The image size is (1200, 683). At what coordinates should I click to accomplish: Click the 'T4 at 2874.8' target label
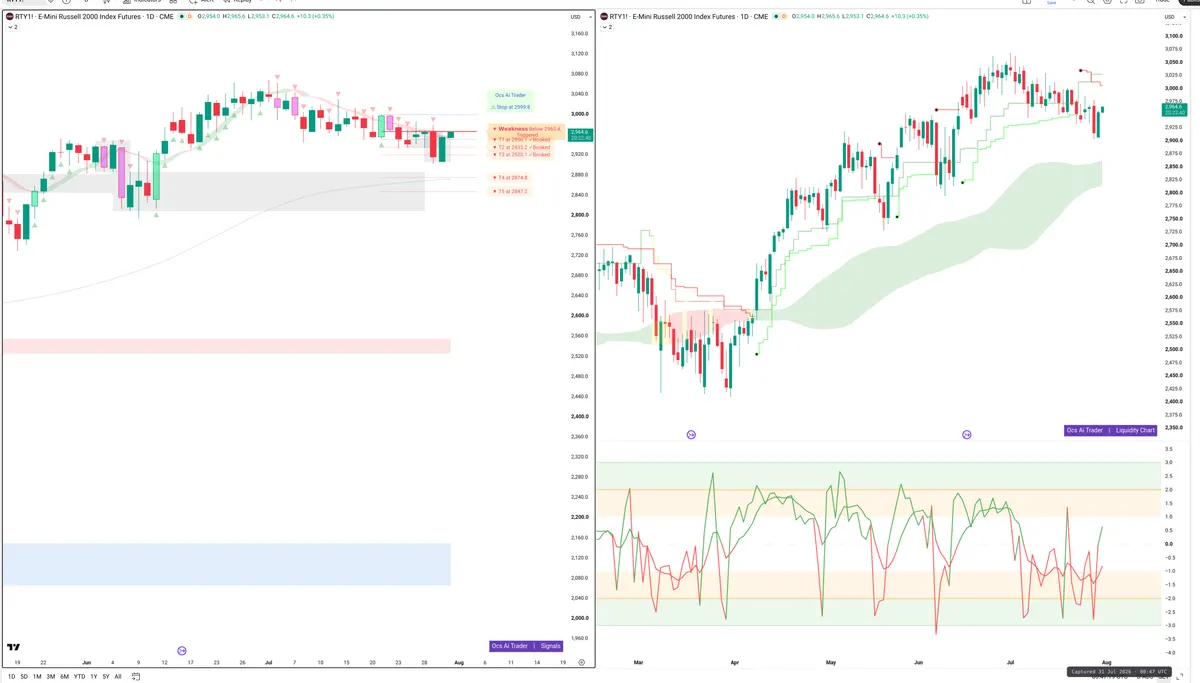[510, 177]
